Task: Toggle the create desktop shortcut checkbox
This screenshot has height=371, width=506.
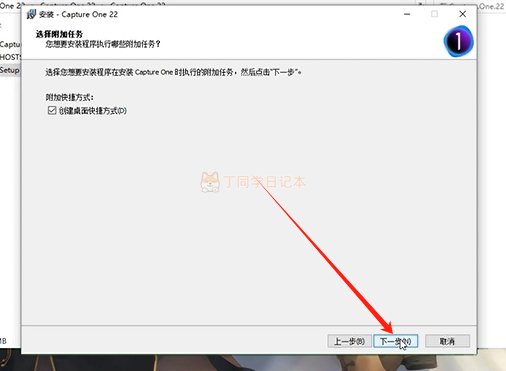Action: pos(52,110)
